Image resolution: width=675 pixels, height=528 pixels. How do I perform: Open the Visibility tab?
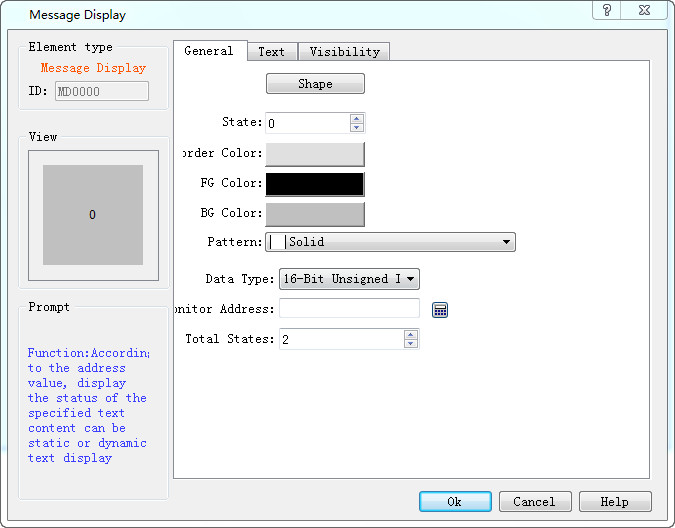[x=344, y=52]
